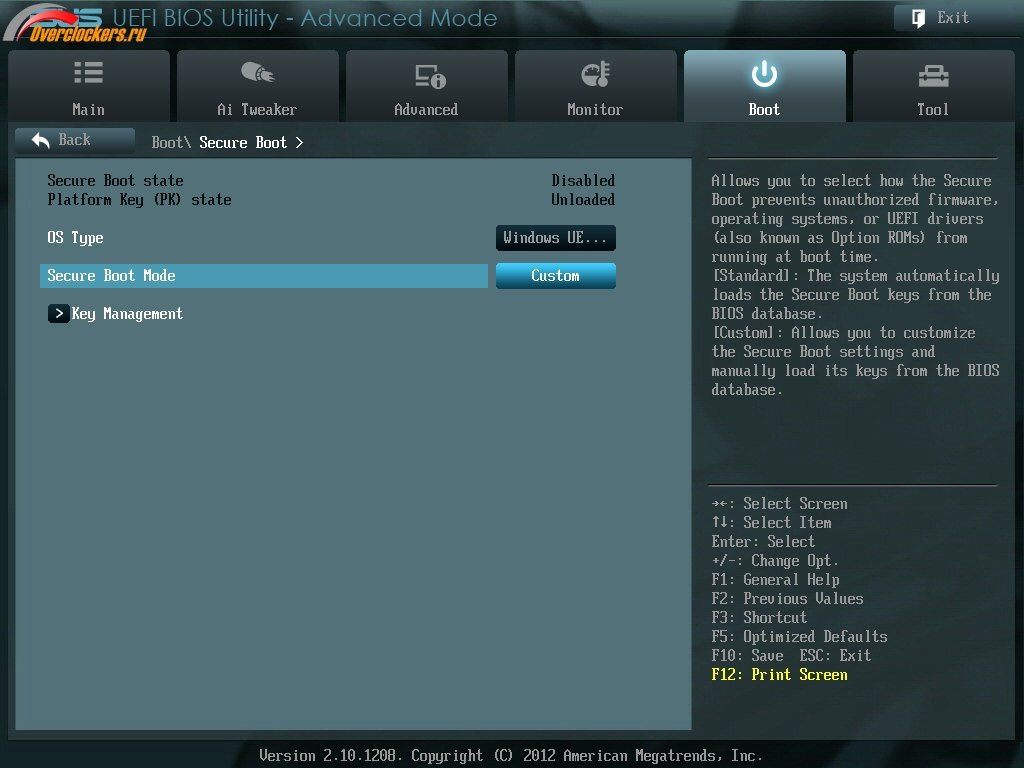Click the Select Screen arrows hint
The height and width of the screenshot is (768, 1024).
click(779, 504)
